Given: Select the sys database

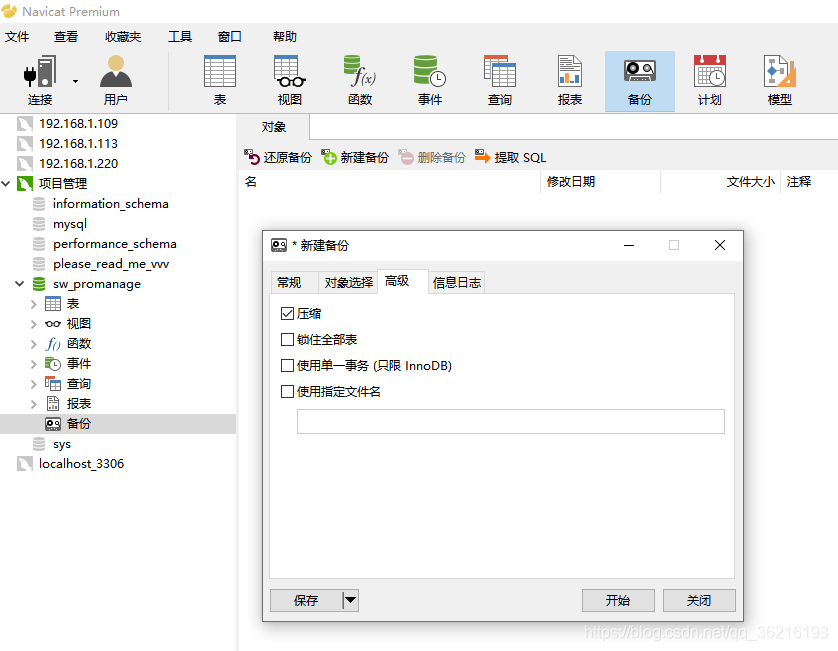Looking at the screenshot, I should click(x=61, y=444).
